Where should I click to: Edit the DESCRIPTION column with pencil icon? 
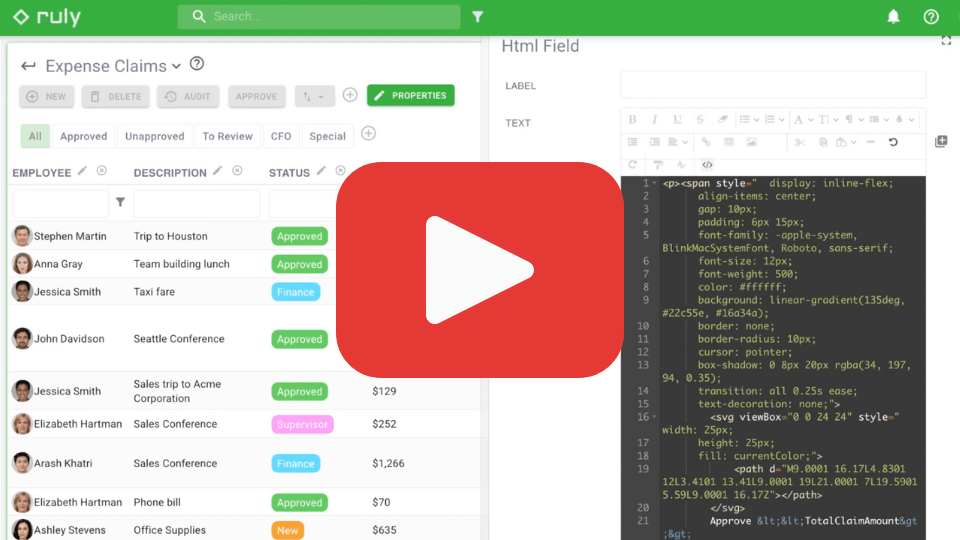pyautogui.click(x=217, y=171)
